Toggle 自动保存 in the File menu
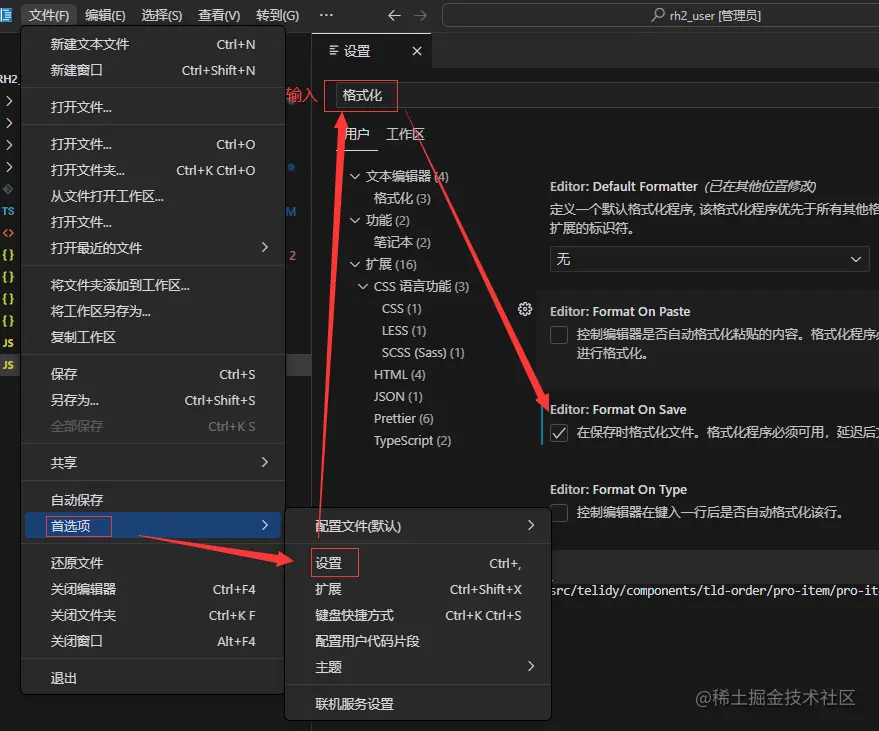879x731 pixels. coord(152,499)
